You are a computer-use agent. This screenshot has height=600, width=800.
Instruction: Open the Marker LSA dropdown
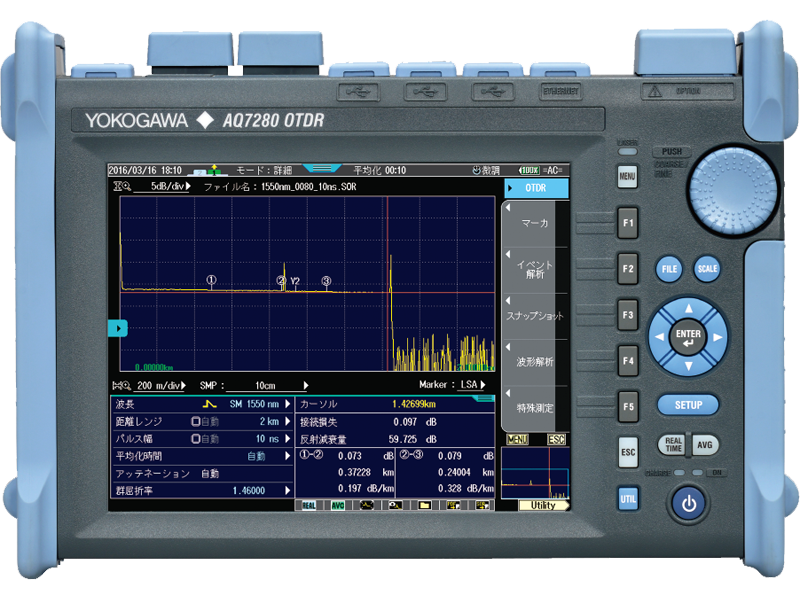coord(475,385)
